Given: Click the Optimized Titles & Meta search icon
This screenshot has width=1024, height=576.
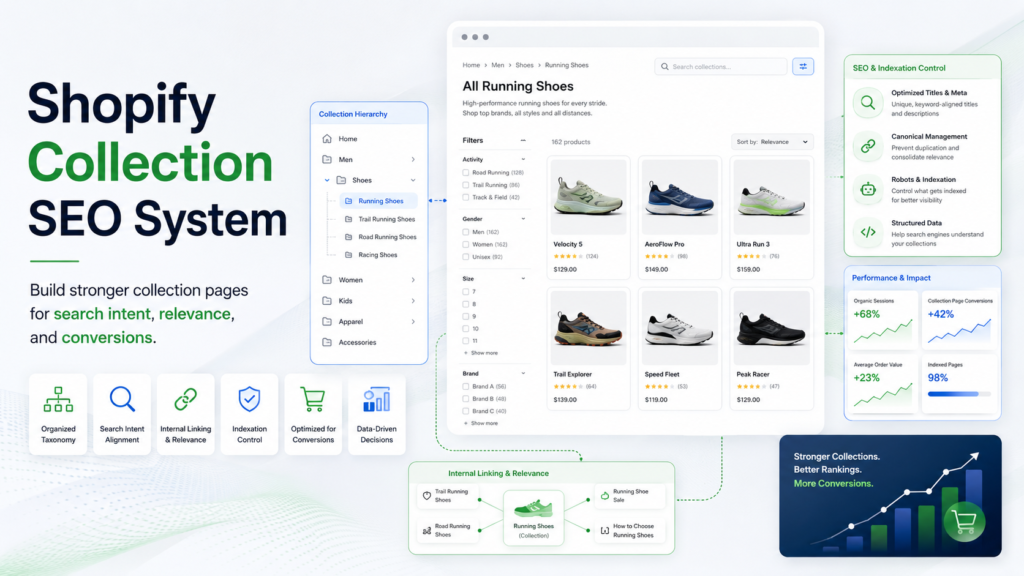Looking at the screenshot, I should (x=868, y=103).
